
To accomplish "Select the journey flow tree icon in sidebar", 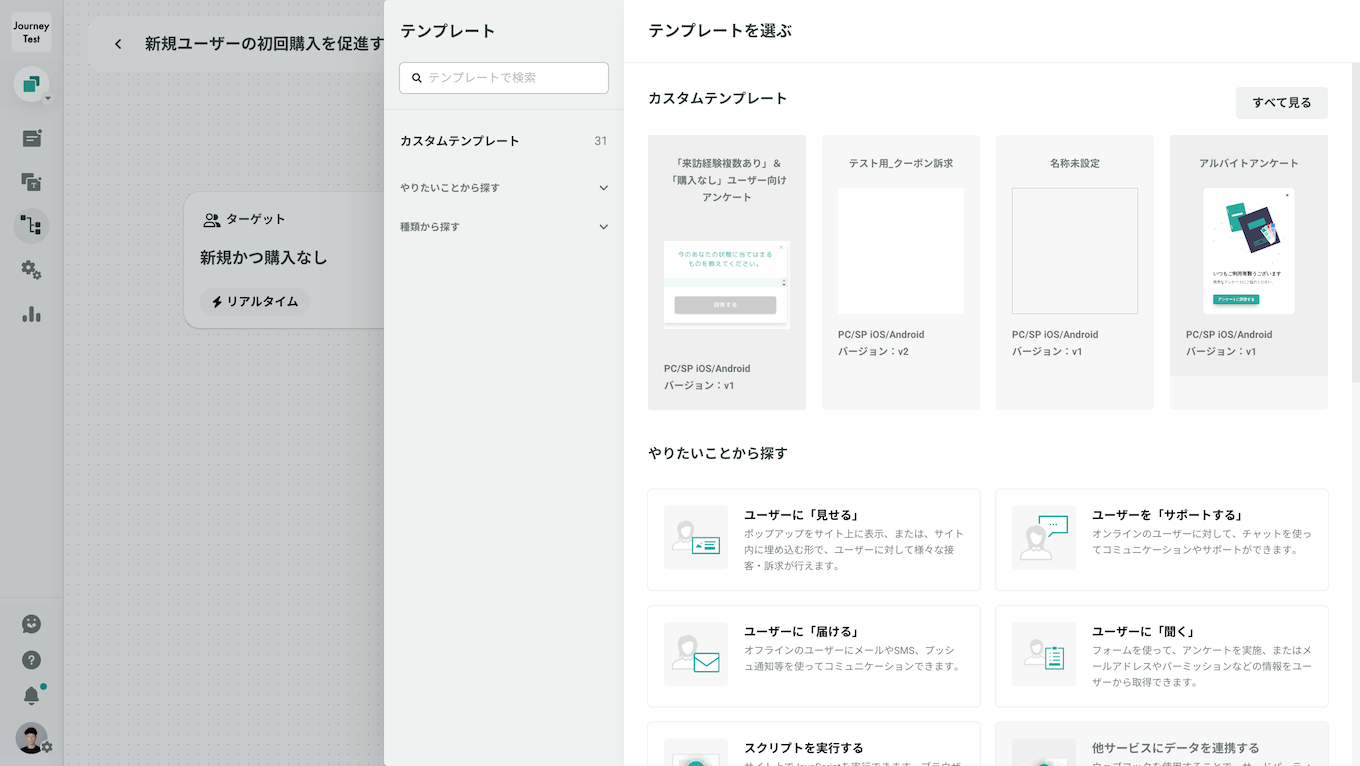I will click(32, 226).
